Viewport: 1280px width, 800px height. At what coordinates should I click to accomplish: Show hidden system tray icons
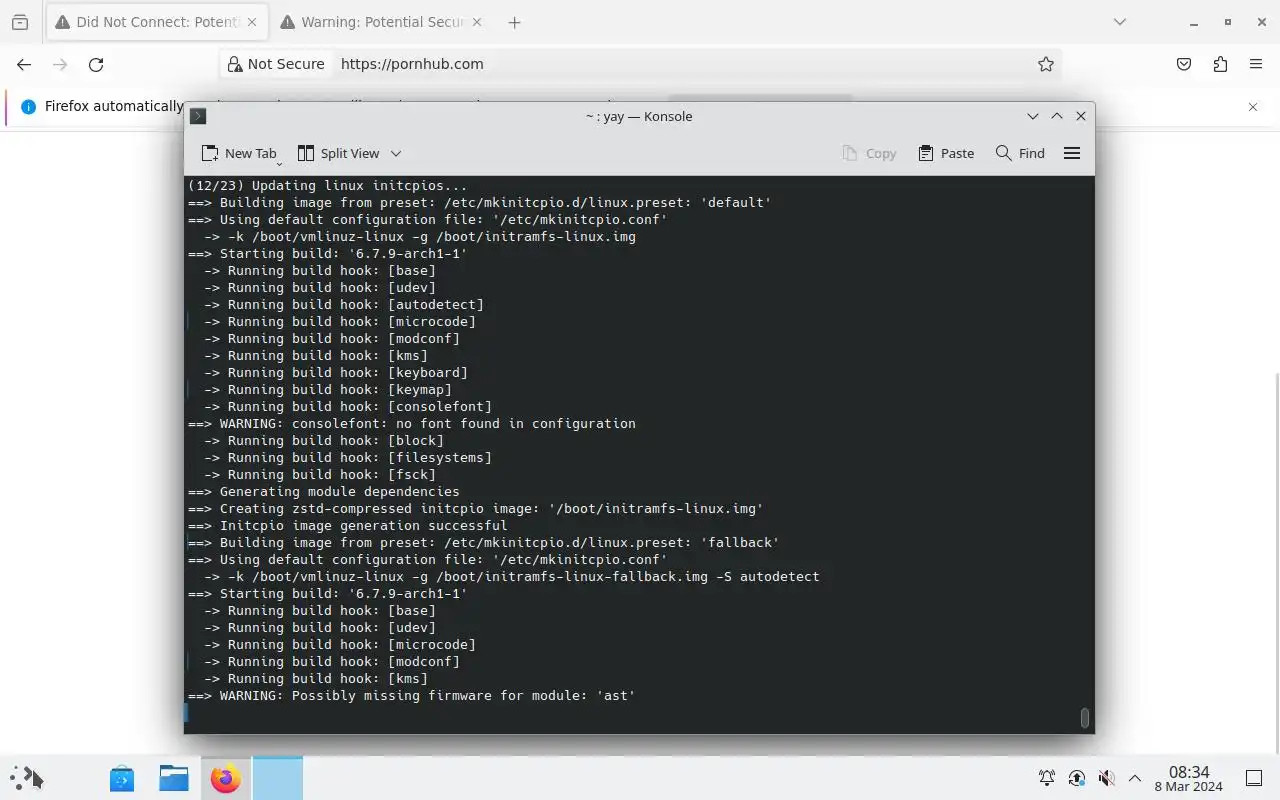coord(1135,778)
